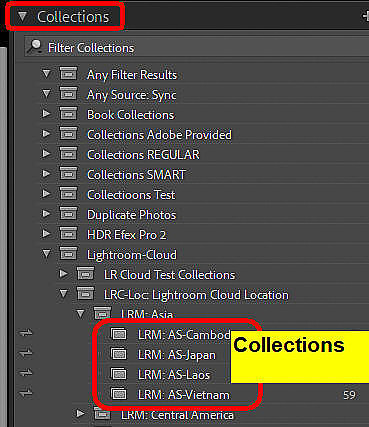Collapse the Any Source: Sync set
The width and height of the screenshot is (369, 427).
click(x=47, y=94)
